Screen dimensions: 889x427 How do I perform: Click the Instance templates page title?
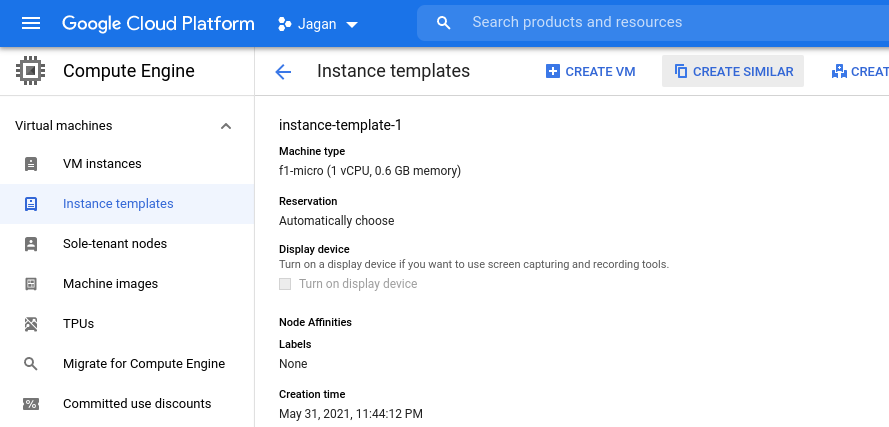[393, 71]
